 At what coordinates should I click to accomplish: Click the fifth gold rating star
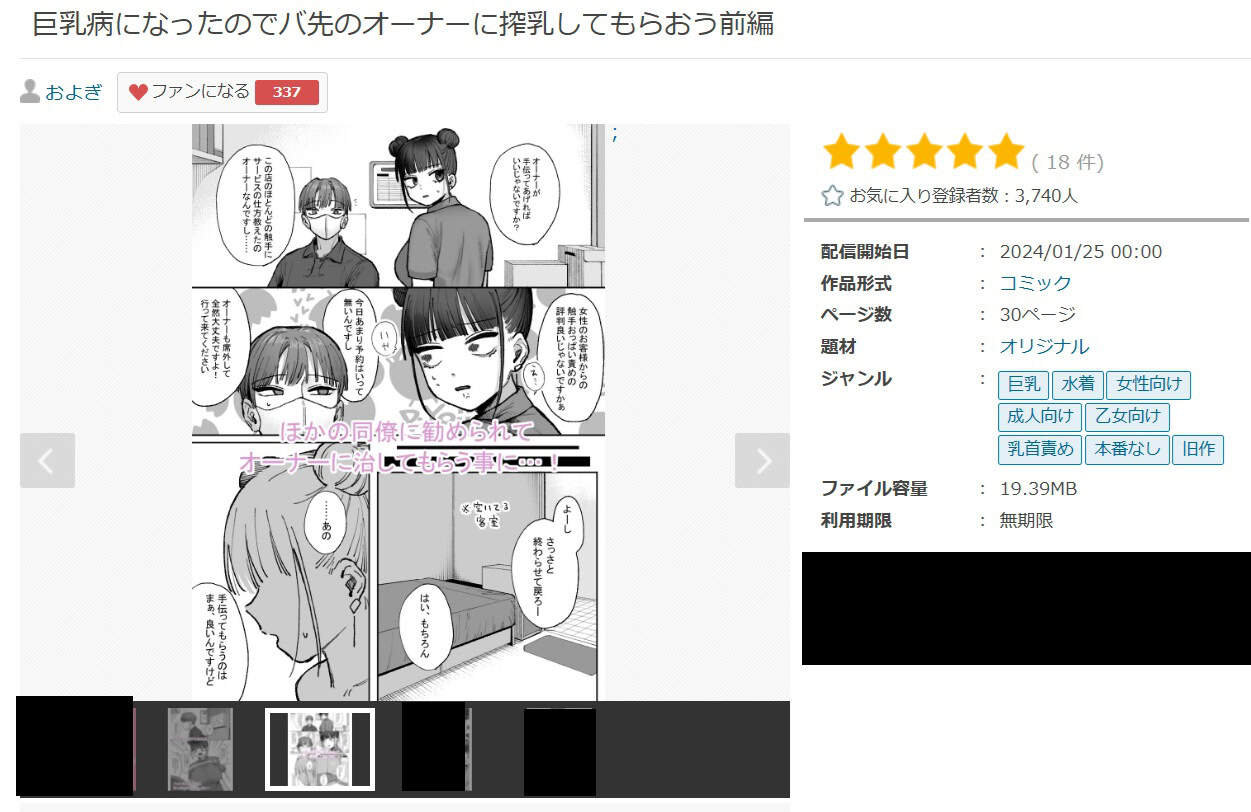pos(1006,152)
